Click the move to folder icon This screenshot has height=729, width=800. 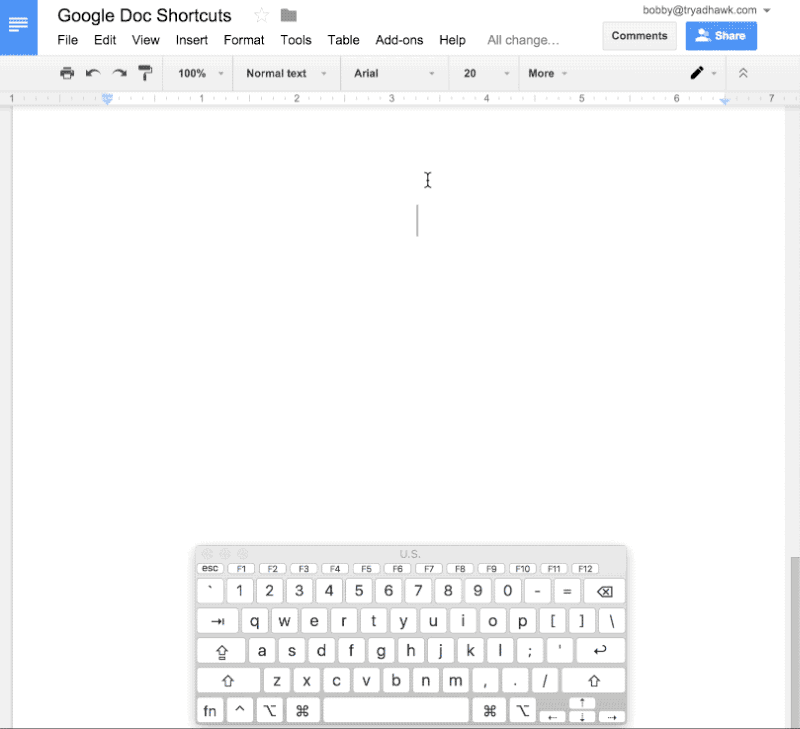(x=289, y=15)
